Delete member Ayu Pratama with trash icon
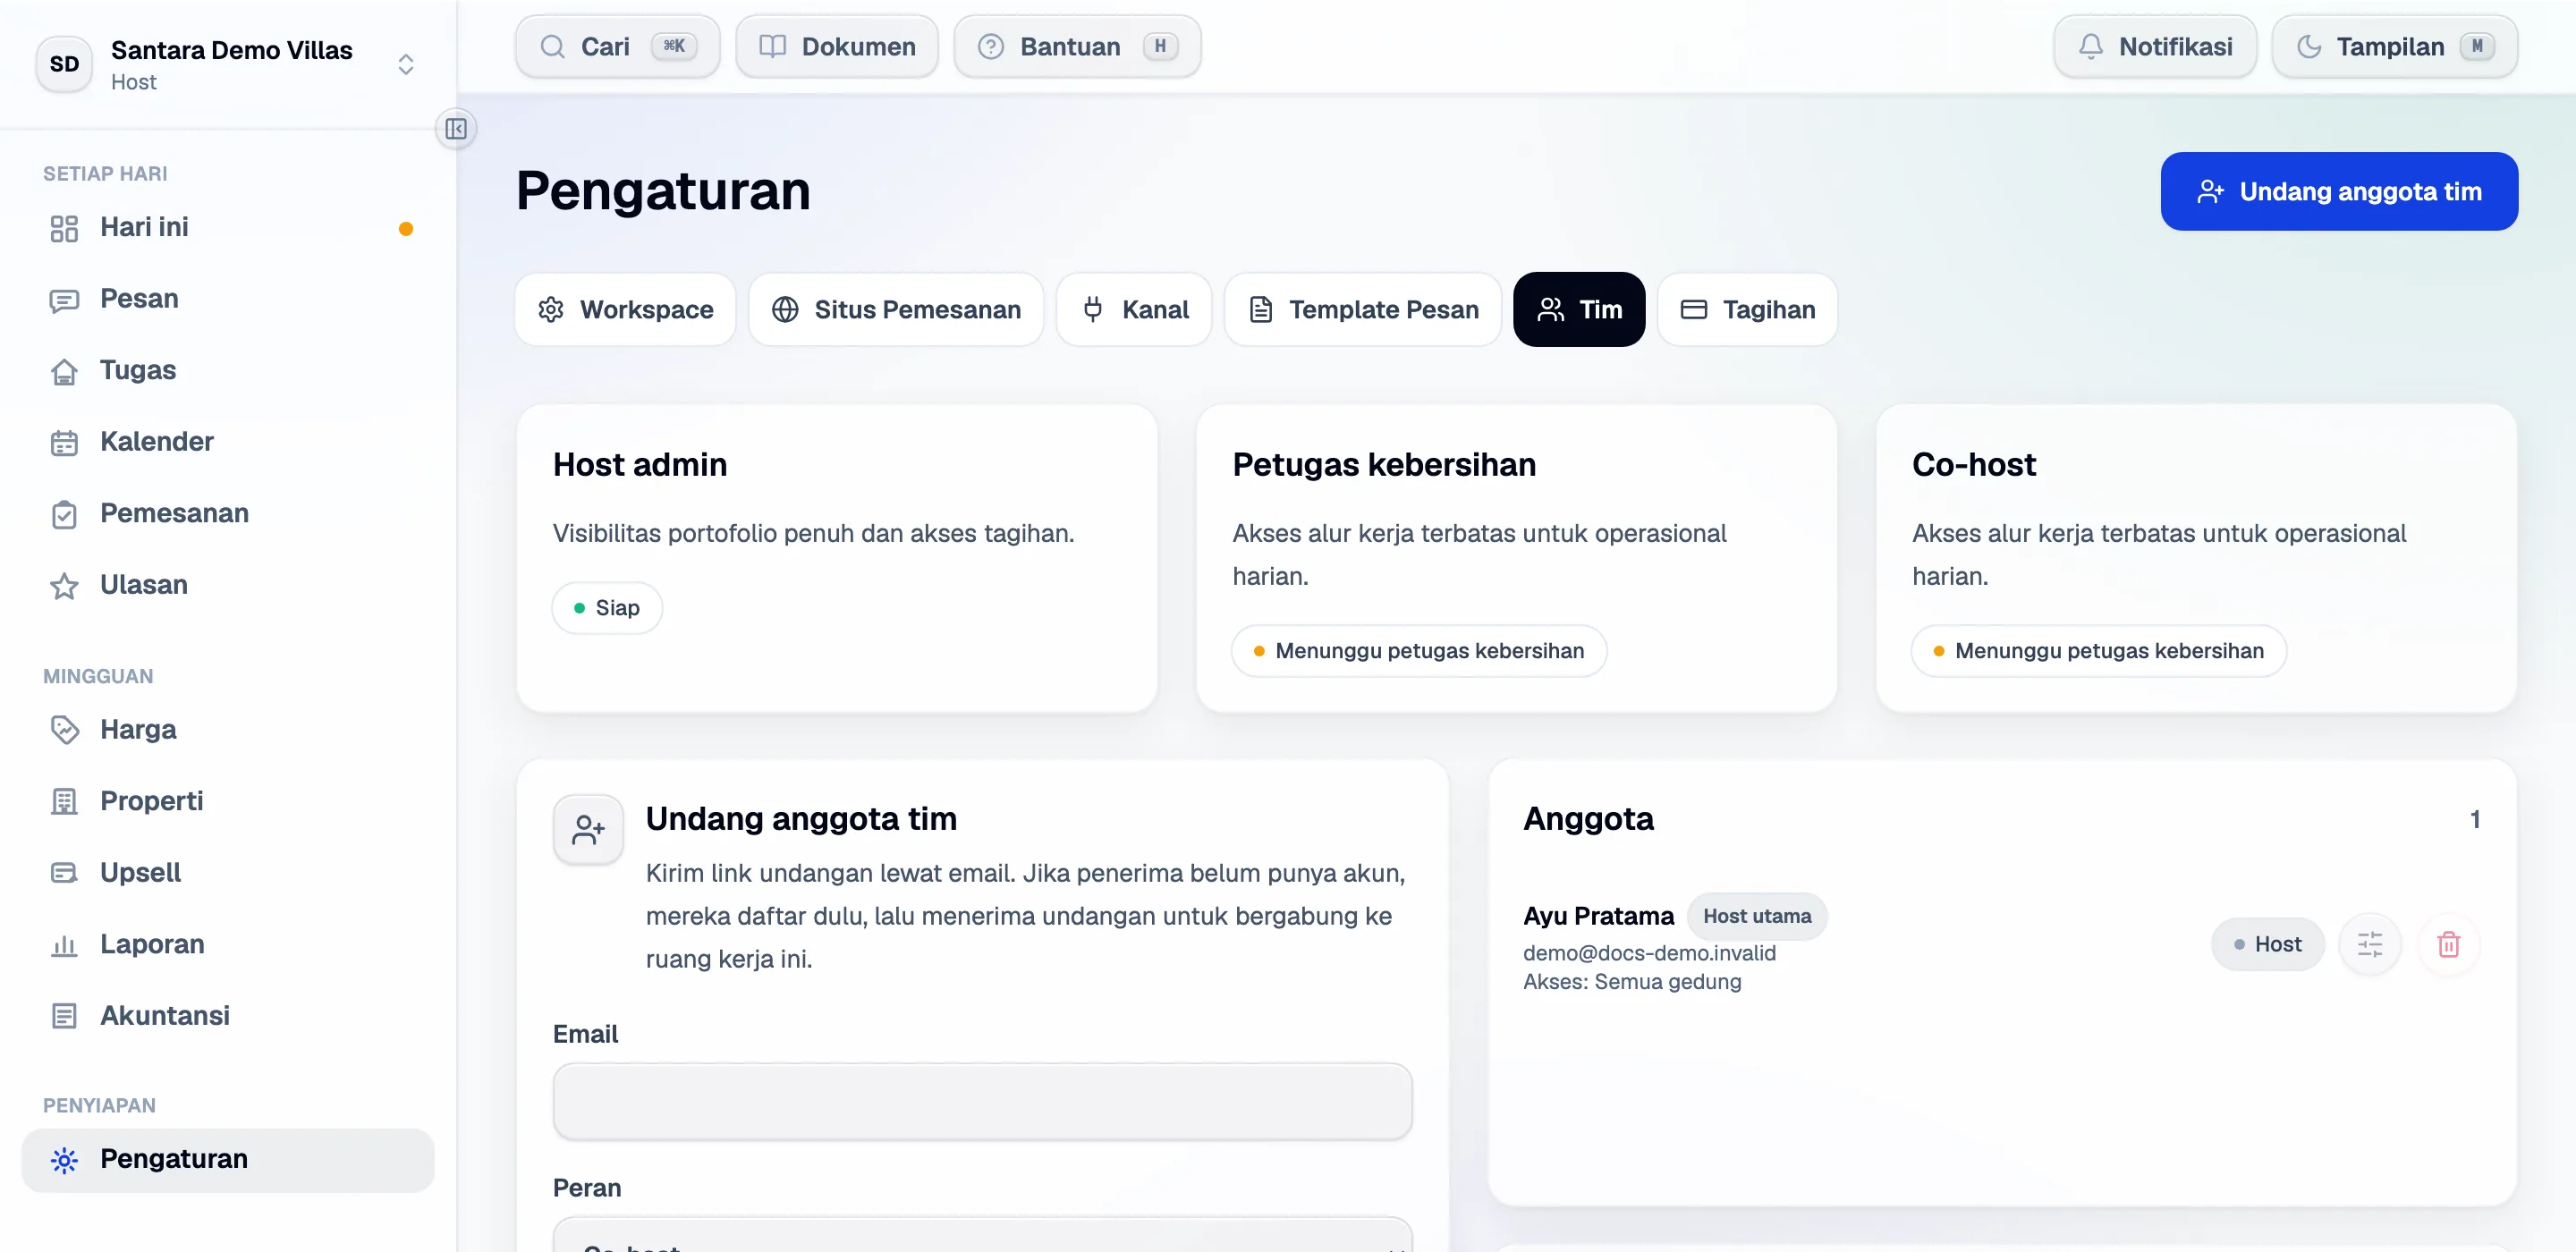2576x1252 pixels. 2448,944
